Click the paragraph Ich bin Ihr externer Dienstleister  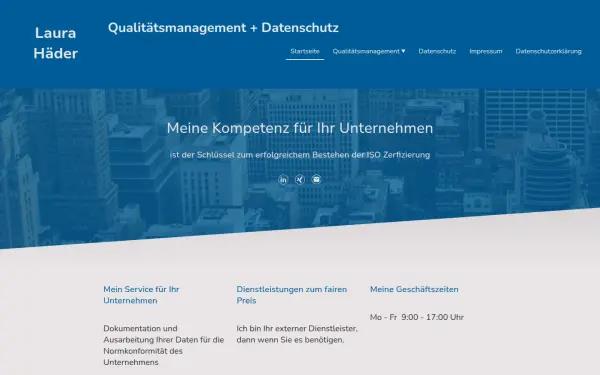pos(297,334)
